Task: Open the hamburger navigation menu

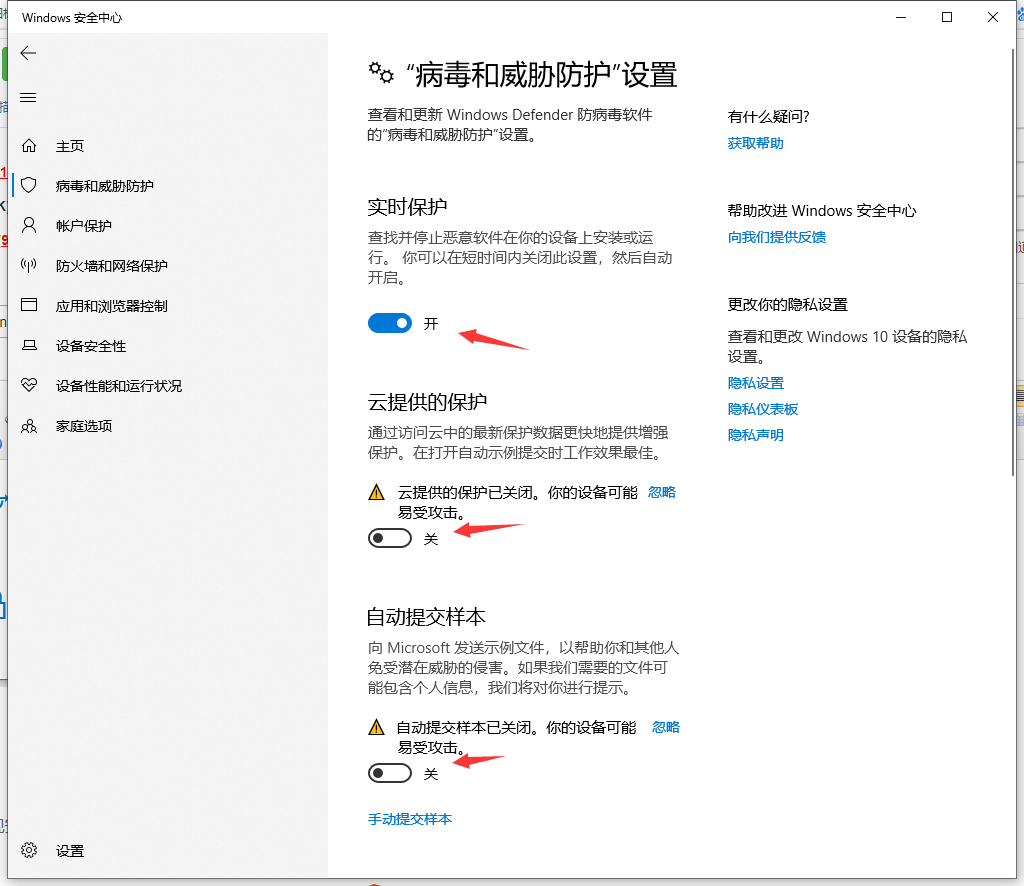Action: pos(28,98)
